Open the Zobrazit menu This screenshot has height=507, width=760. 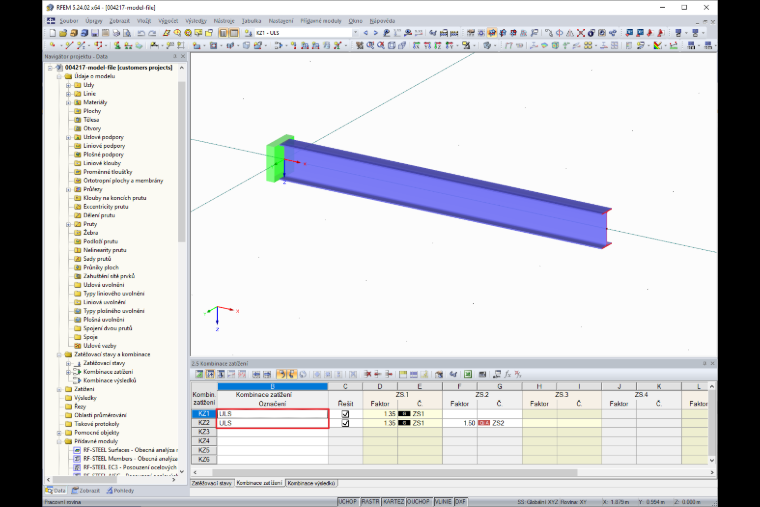pyautogui.click(x=119, y=21)
